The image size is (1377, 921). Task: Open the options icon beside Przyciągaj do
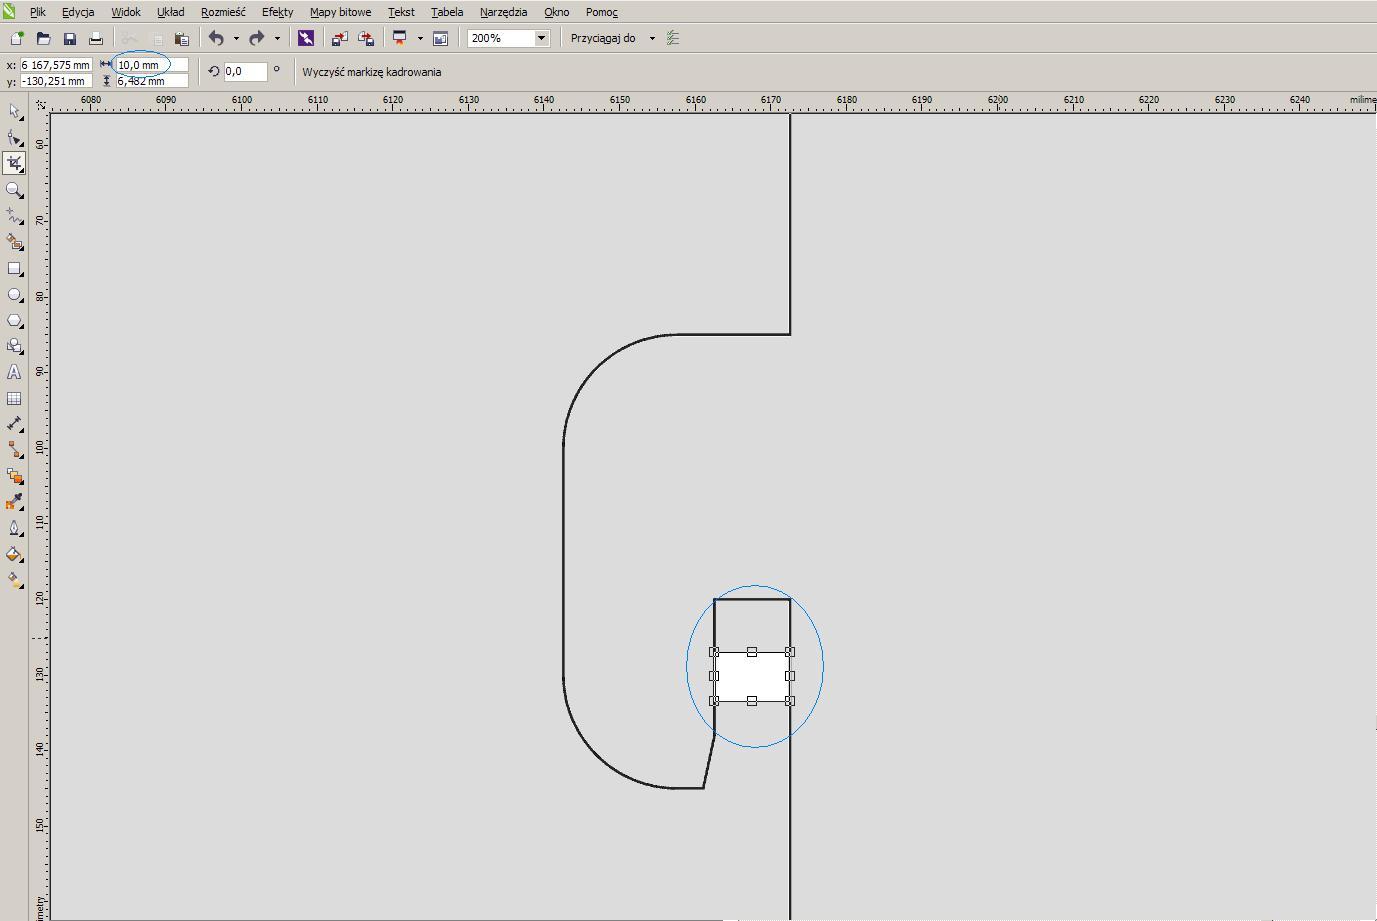(x=673, y=38)
